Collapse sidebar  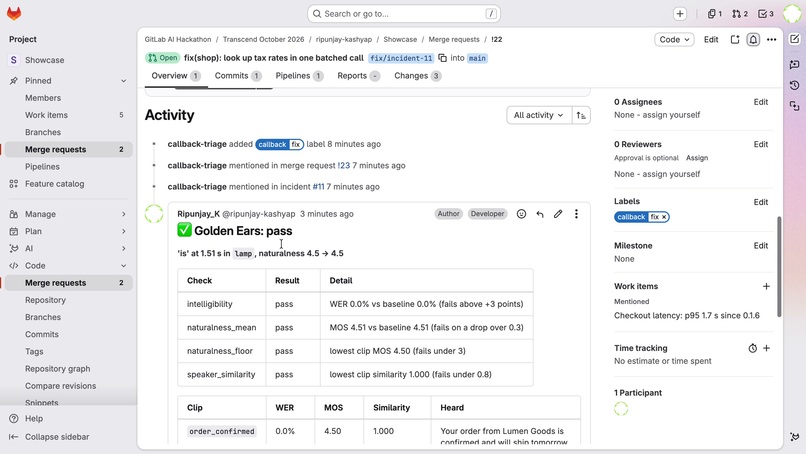click(x=49, y=437)
